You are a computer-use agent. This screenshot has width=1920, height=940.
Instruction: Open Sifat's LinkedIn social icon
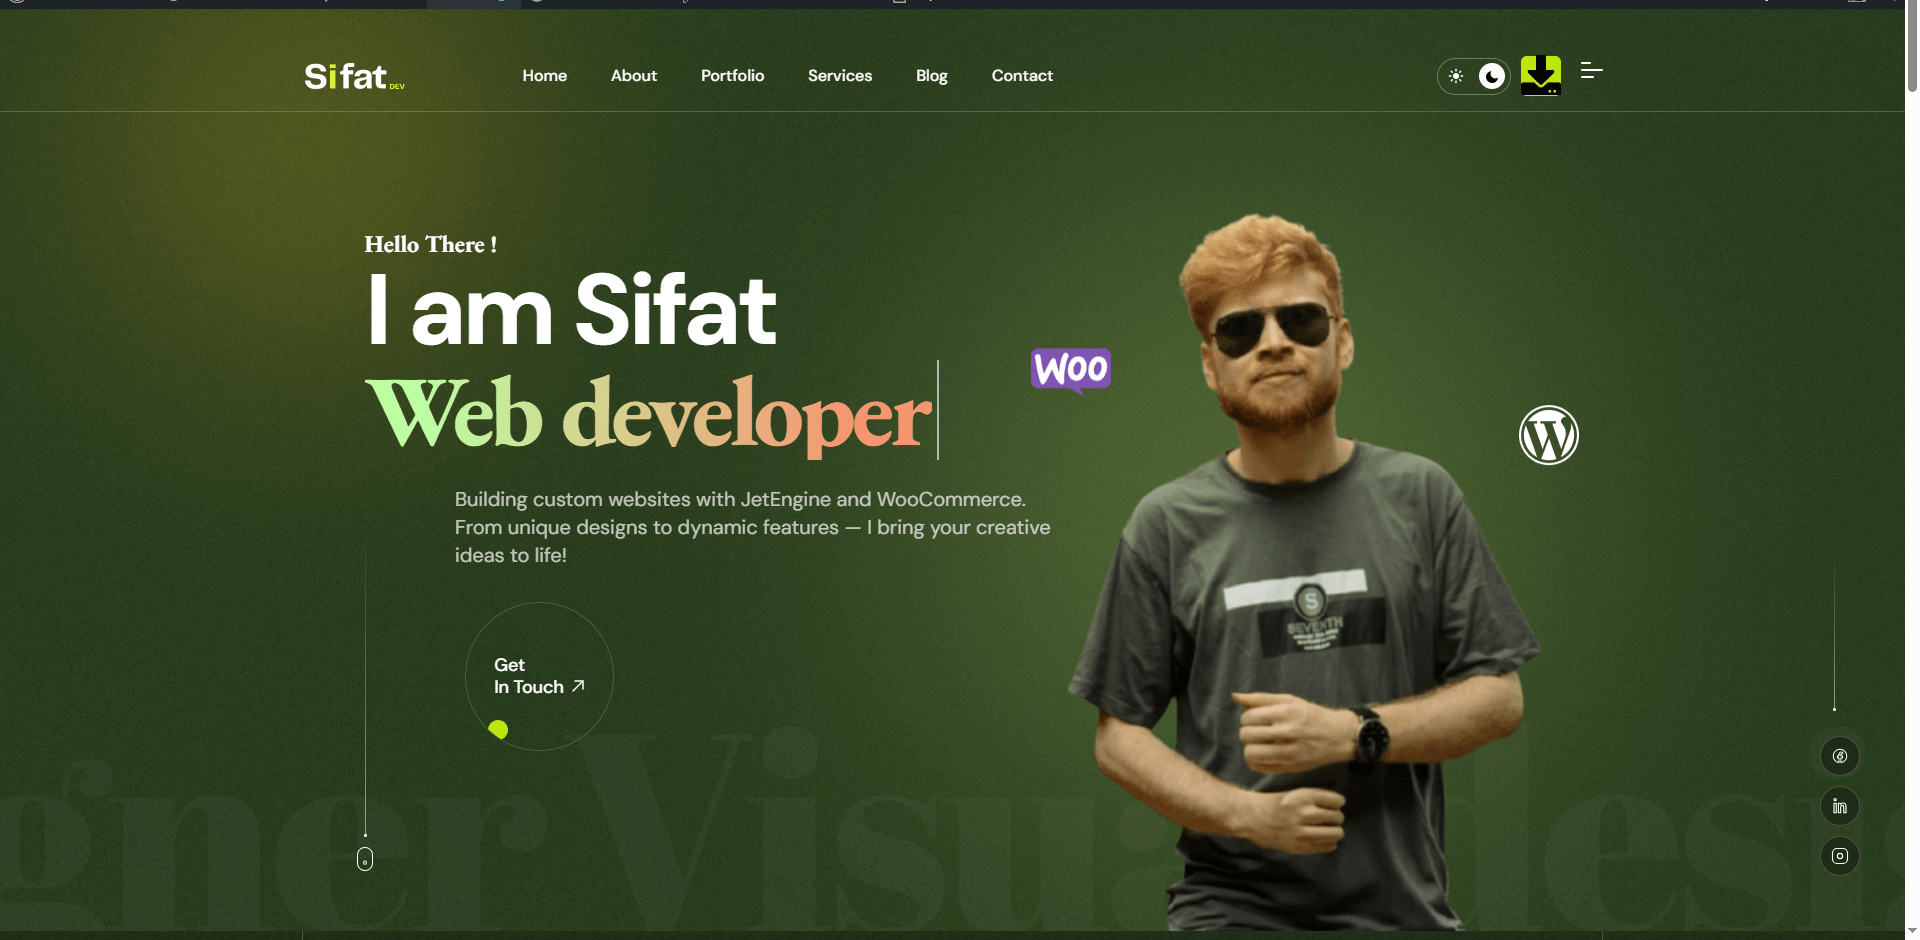[x=1840, y=806]
